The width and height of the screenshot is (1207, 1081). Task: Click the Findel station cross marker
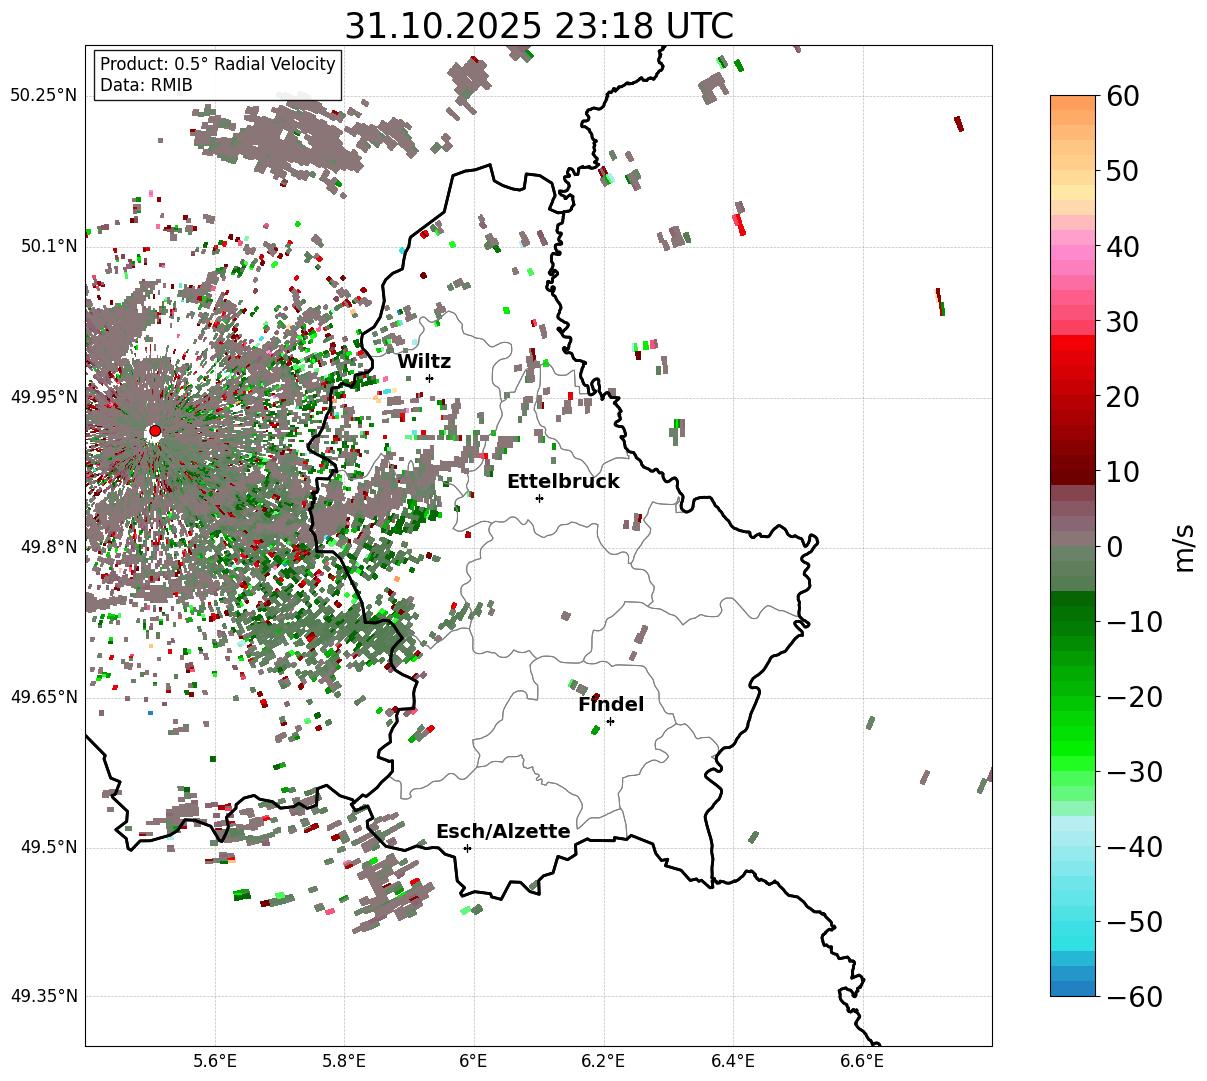610,721
